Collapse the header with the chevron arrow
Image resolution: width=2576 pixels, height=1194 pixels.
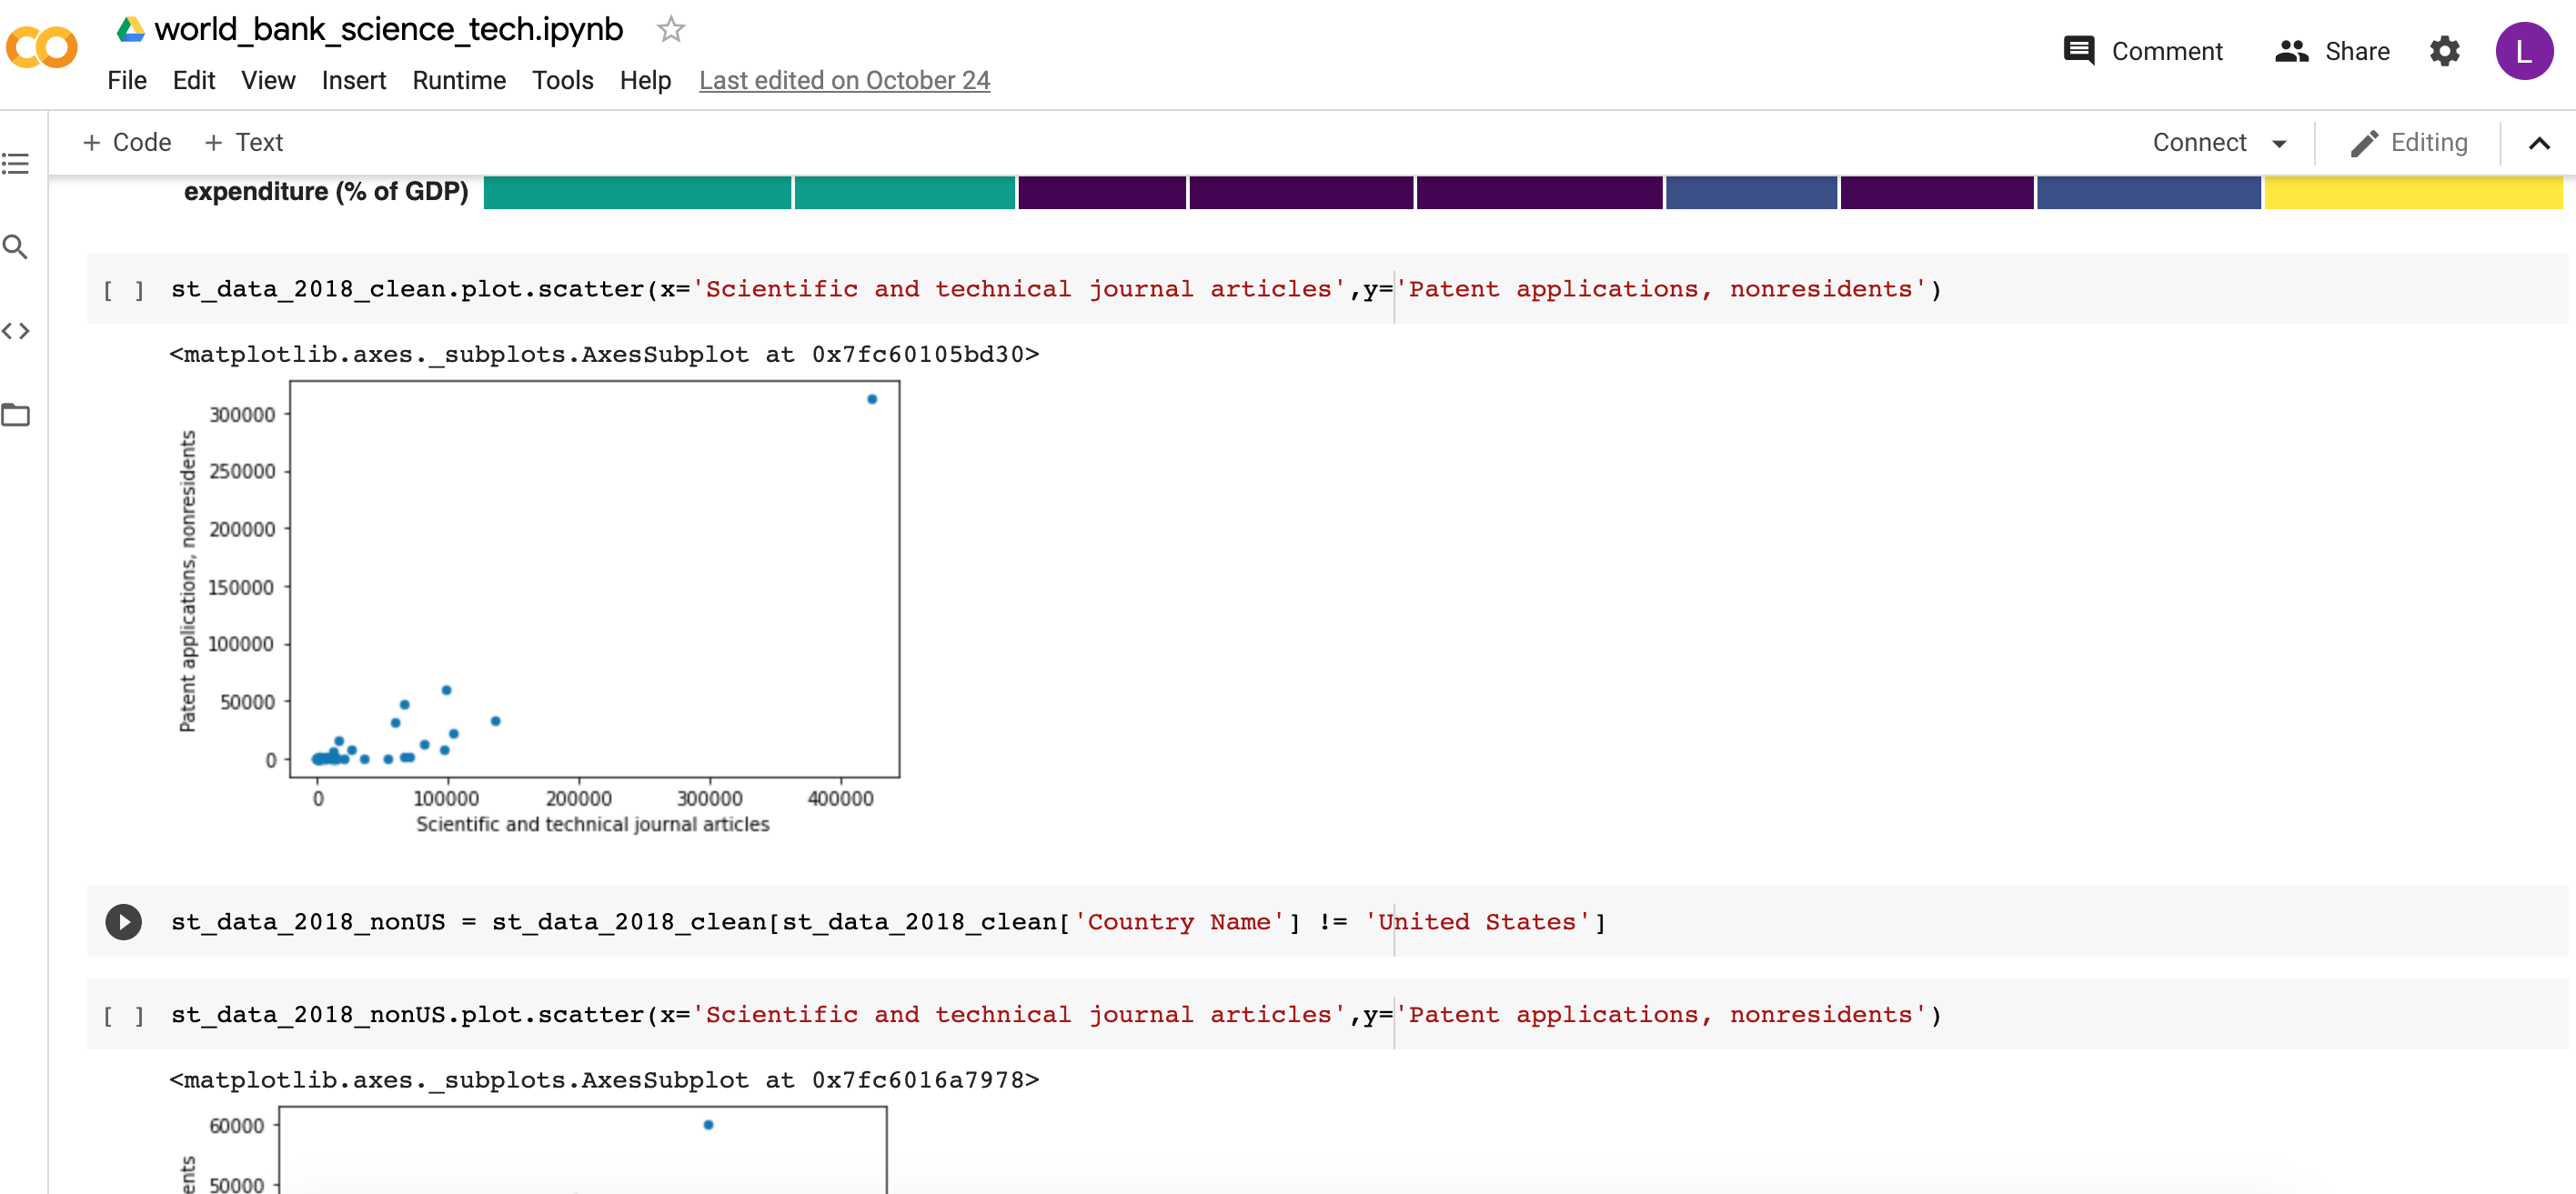2538,143
